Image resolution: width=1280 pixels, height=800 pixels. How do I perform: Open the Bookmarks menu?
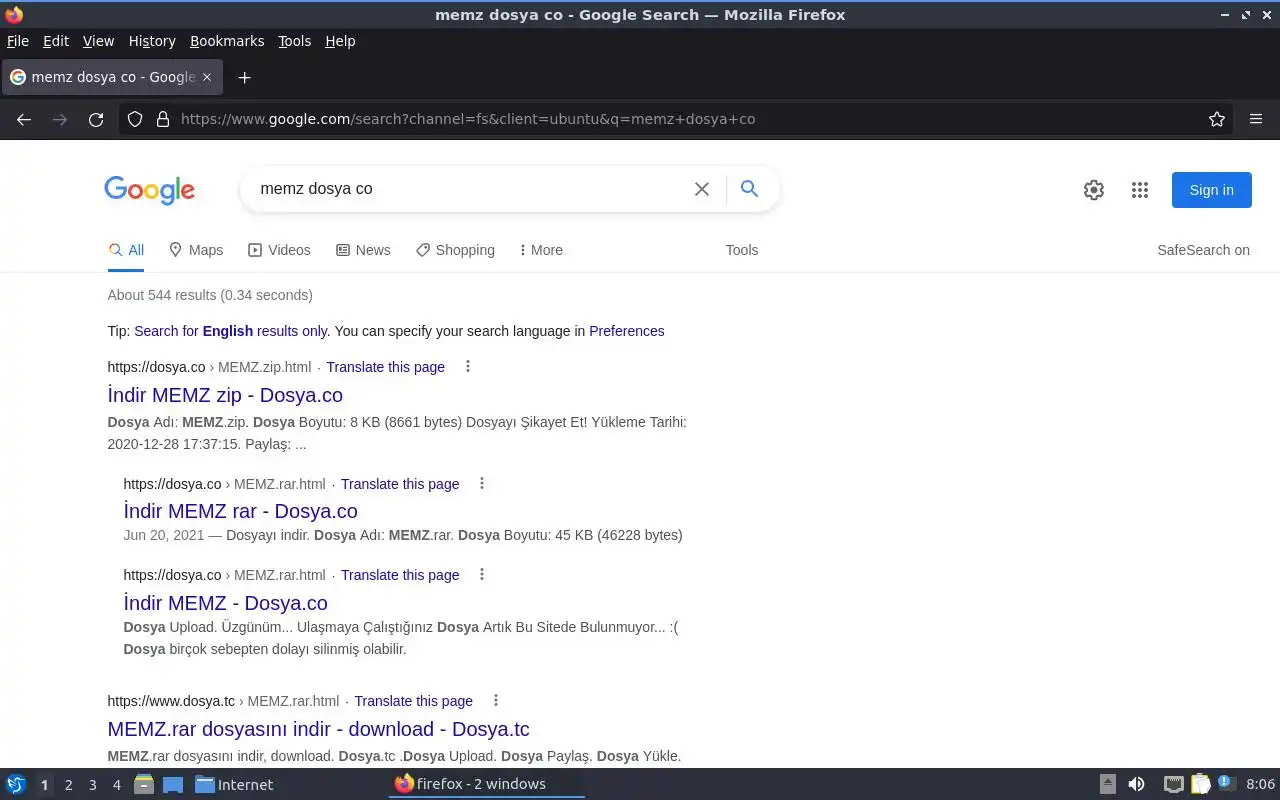click(227, 41)
